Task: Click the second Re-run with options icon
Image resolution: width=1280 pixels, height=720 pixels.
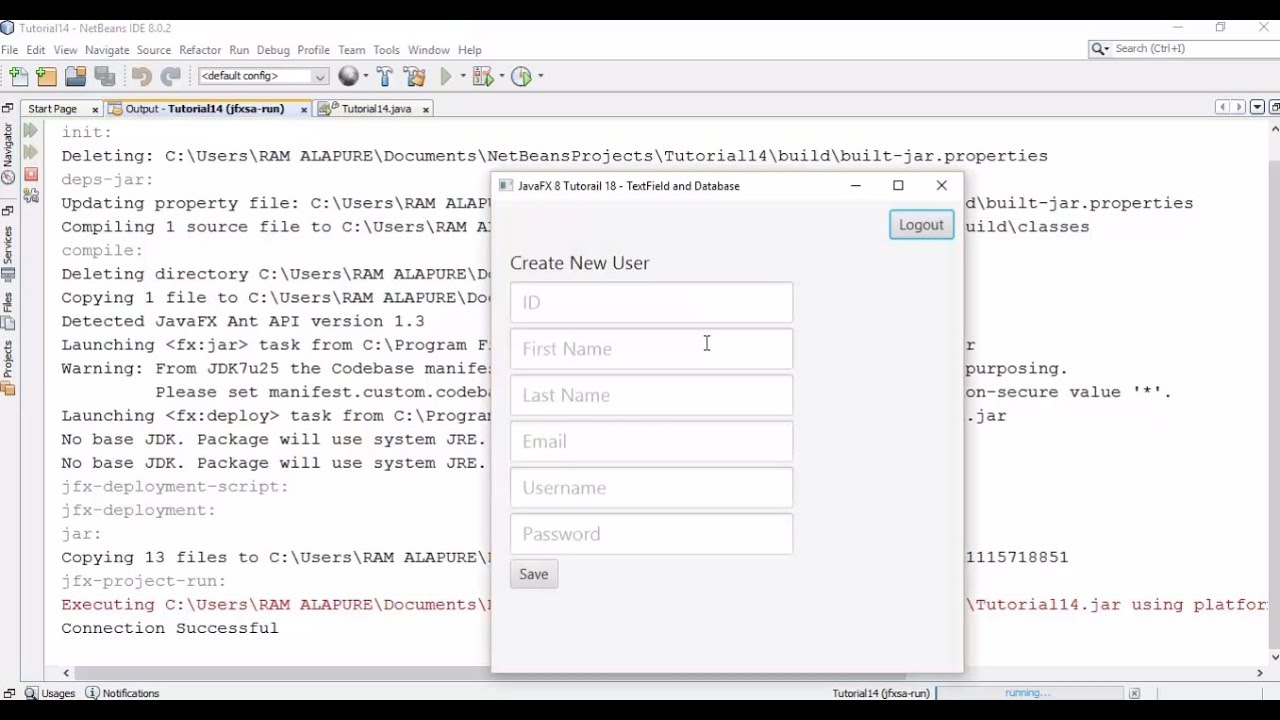Action: (31, 152)
